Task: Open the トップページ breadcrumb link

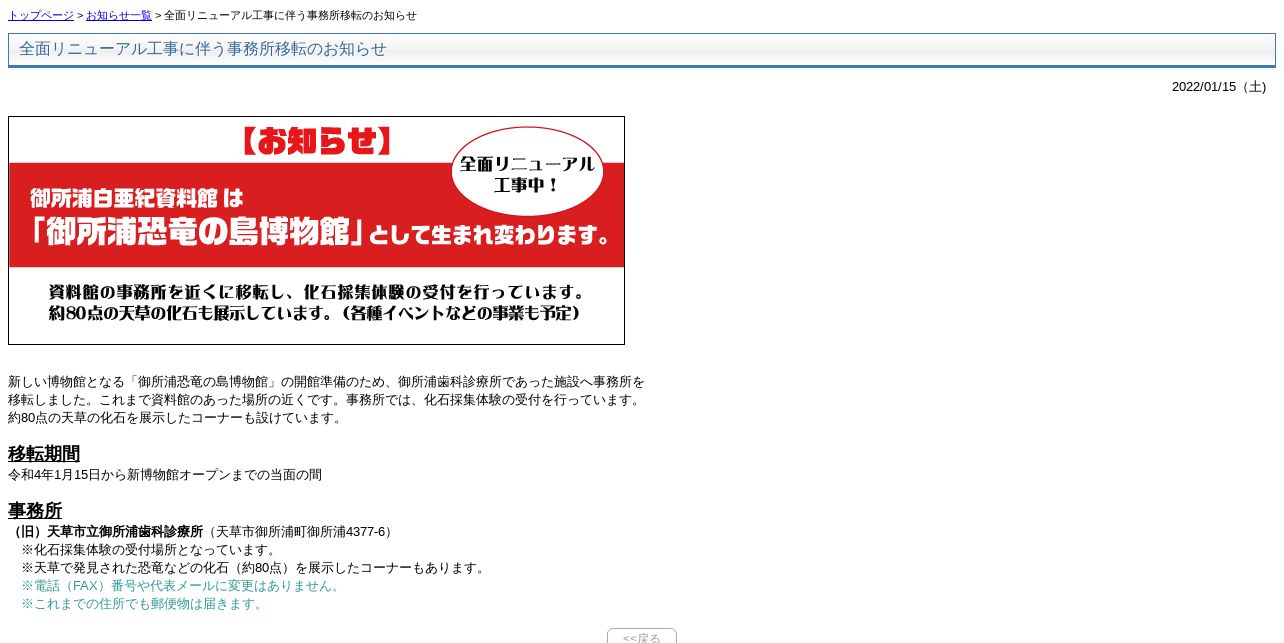Action: pos(41,16)
